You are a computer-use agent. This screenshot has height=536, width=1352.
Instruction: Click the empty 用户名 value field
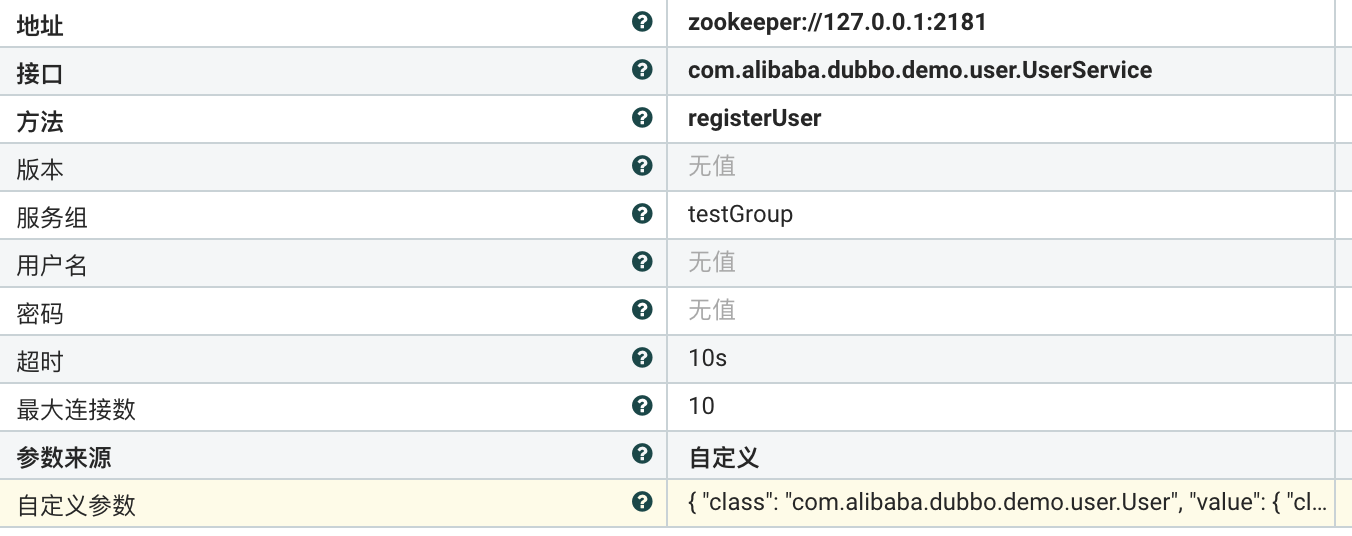[1000, 263]
